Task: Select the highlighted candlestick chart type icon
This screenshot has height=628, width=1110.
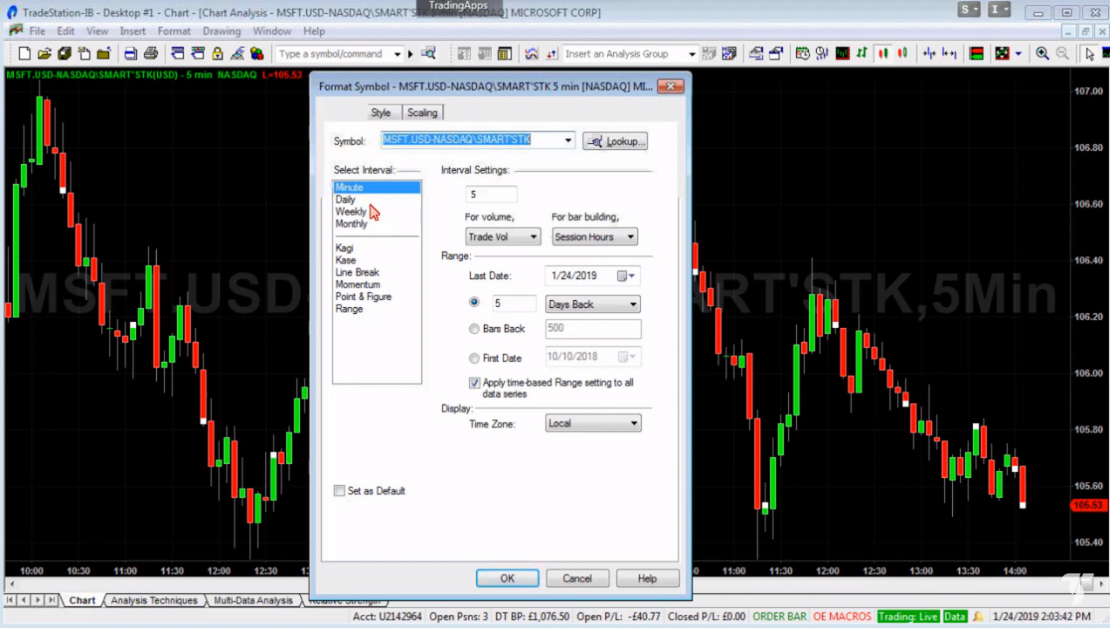Action: (x=883, y=54)
